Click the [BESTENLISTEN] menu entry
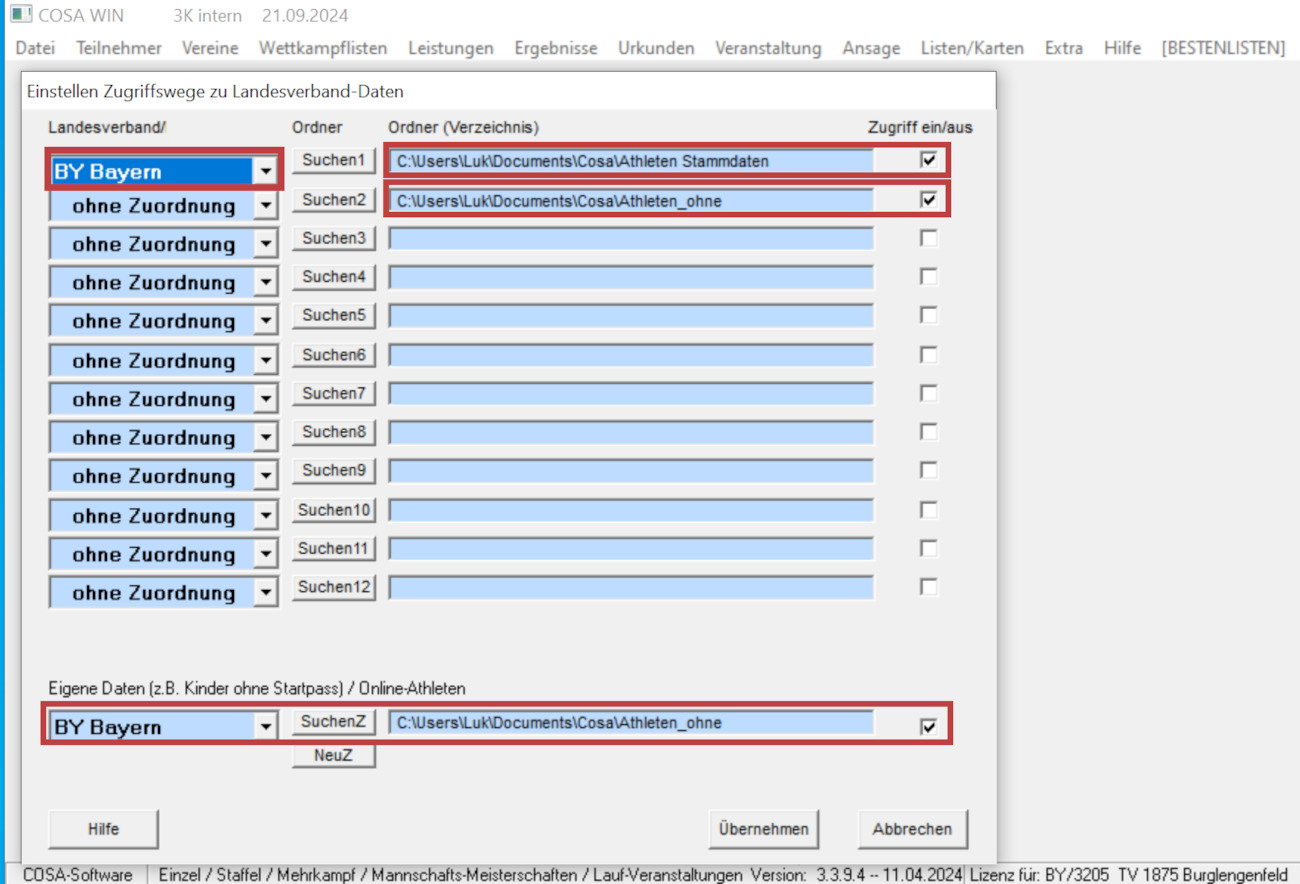Screen dimensions: 1300x884 1223,48
